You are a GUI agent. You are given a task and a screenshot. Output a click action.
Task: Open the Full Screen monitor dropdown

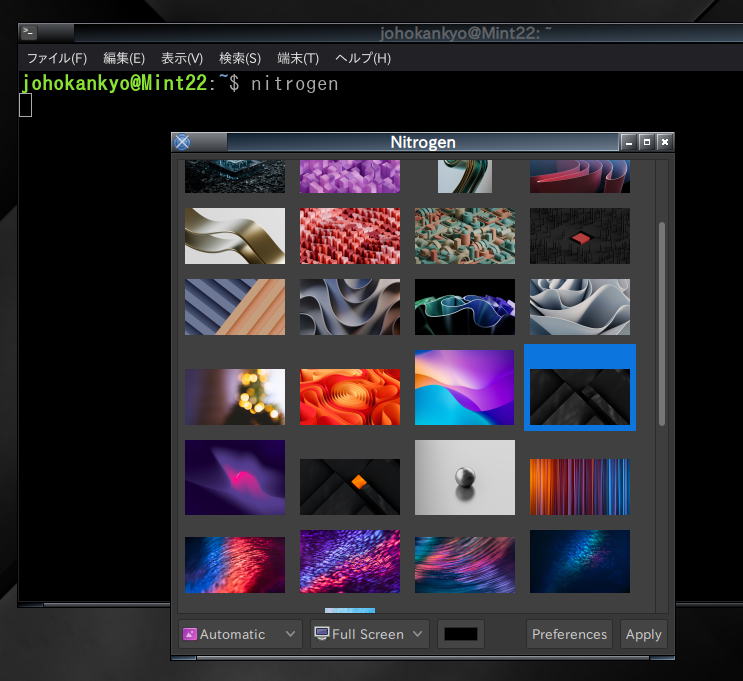click(369, 634)
